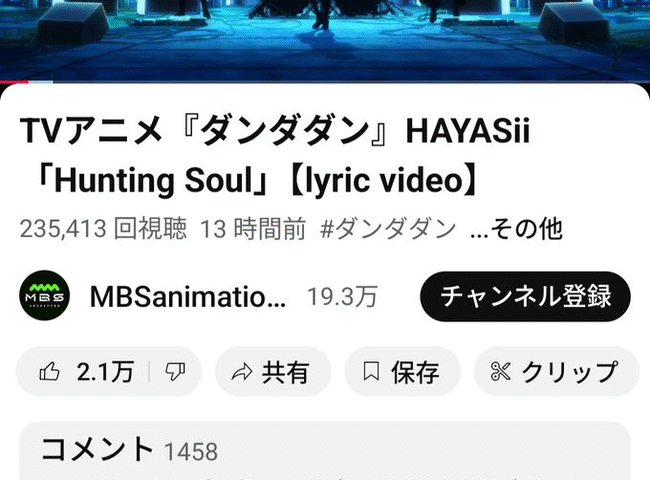The width and height of the screenshot is (650, 480).
Task: Click the 19.3万 subscriber count
Action: click(x=342, y=296)
